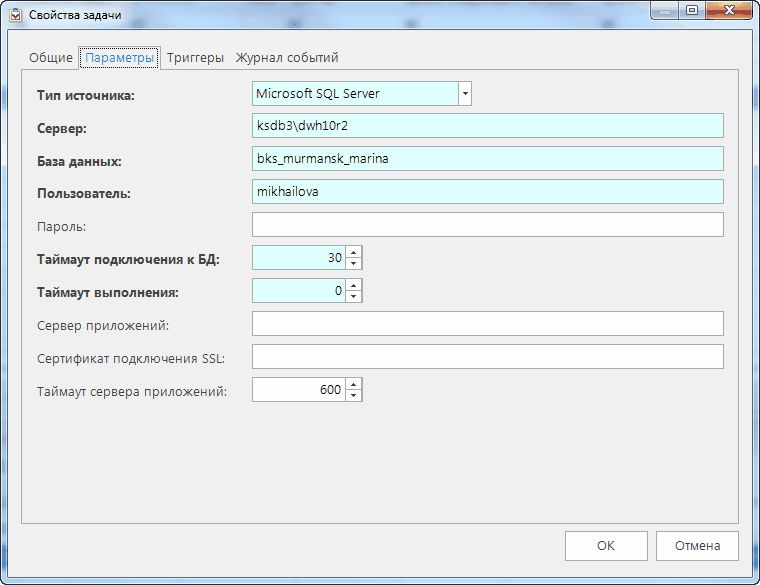The height and width of the screenshot is (585, 760).
Task: Increase Таймаут подключения к БД value
Action: coord(354,252)
